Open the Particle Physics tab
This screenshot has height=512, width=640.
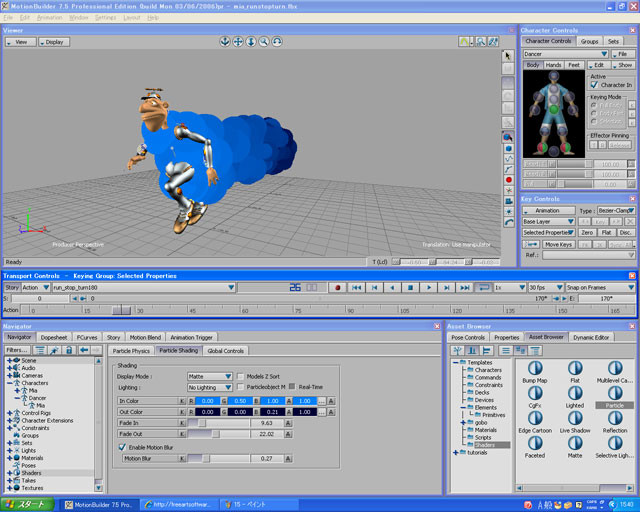131,351
